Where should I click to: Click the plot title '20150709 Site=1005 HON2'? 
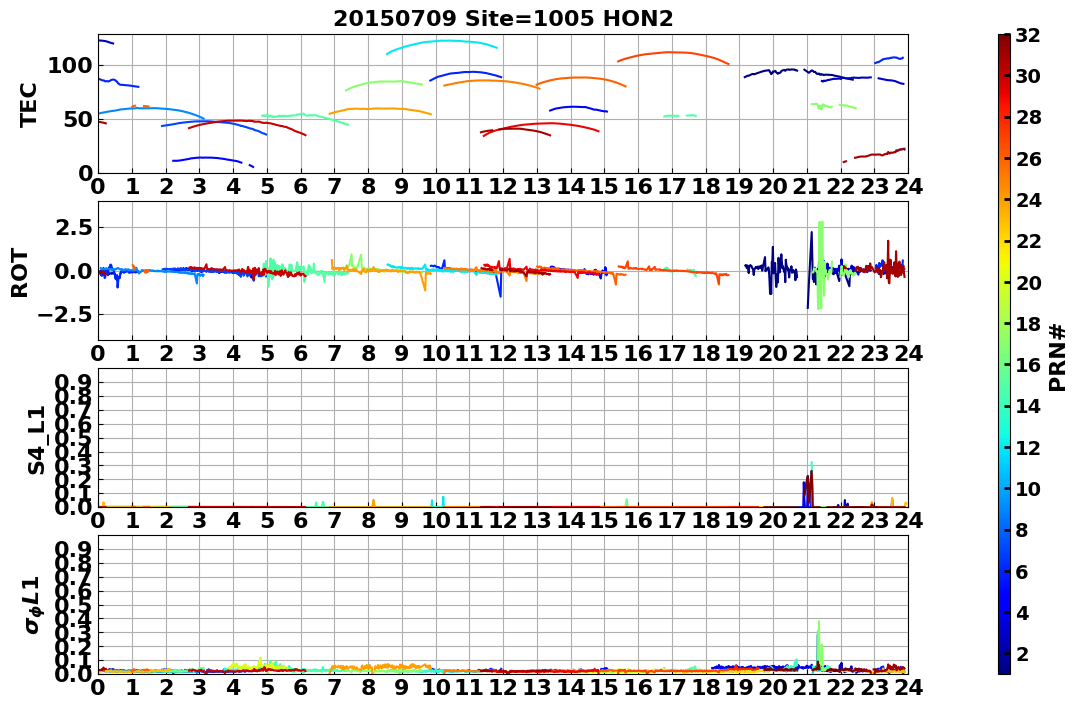[503, 19]
